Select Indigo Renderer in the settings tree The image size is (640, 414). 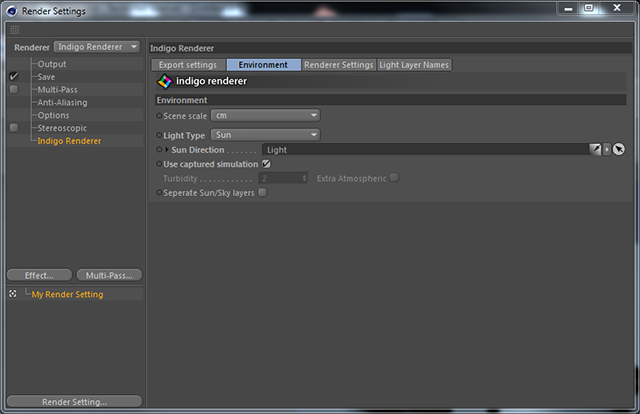coord(69,141)
